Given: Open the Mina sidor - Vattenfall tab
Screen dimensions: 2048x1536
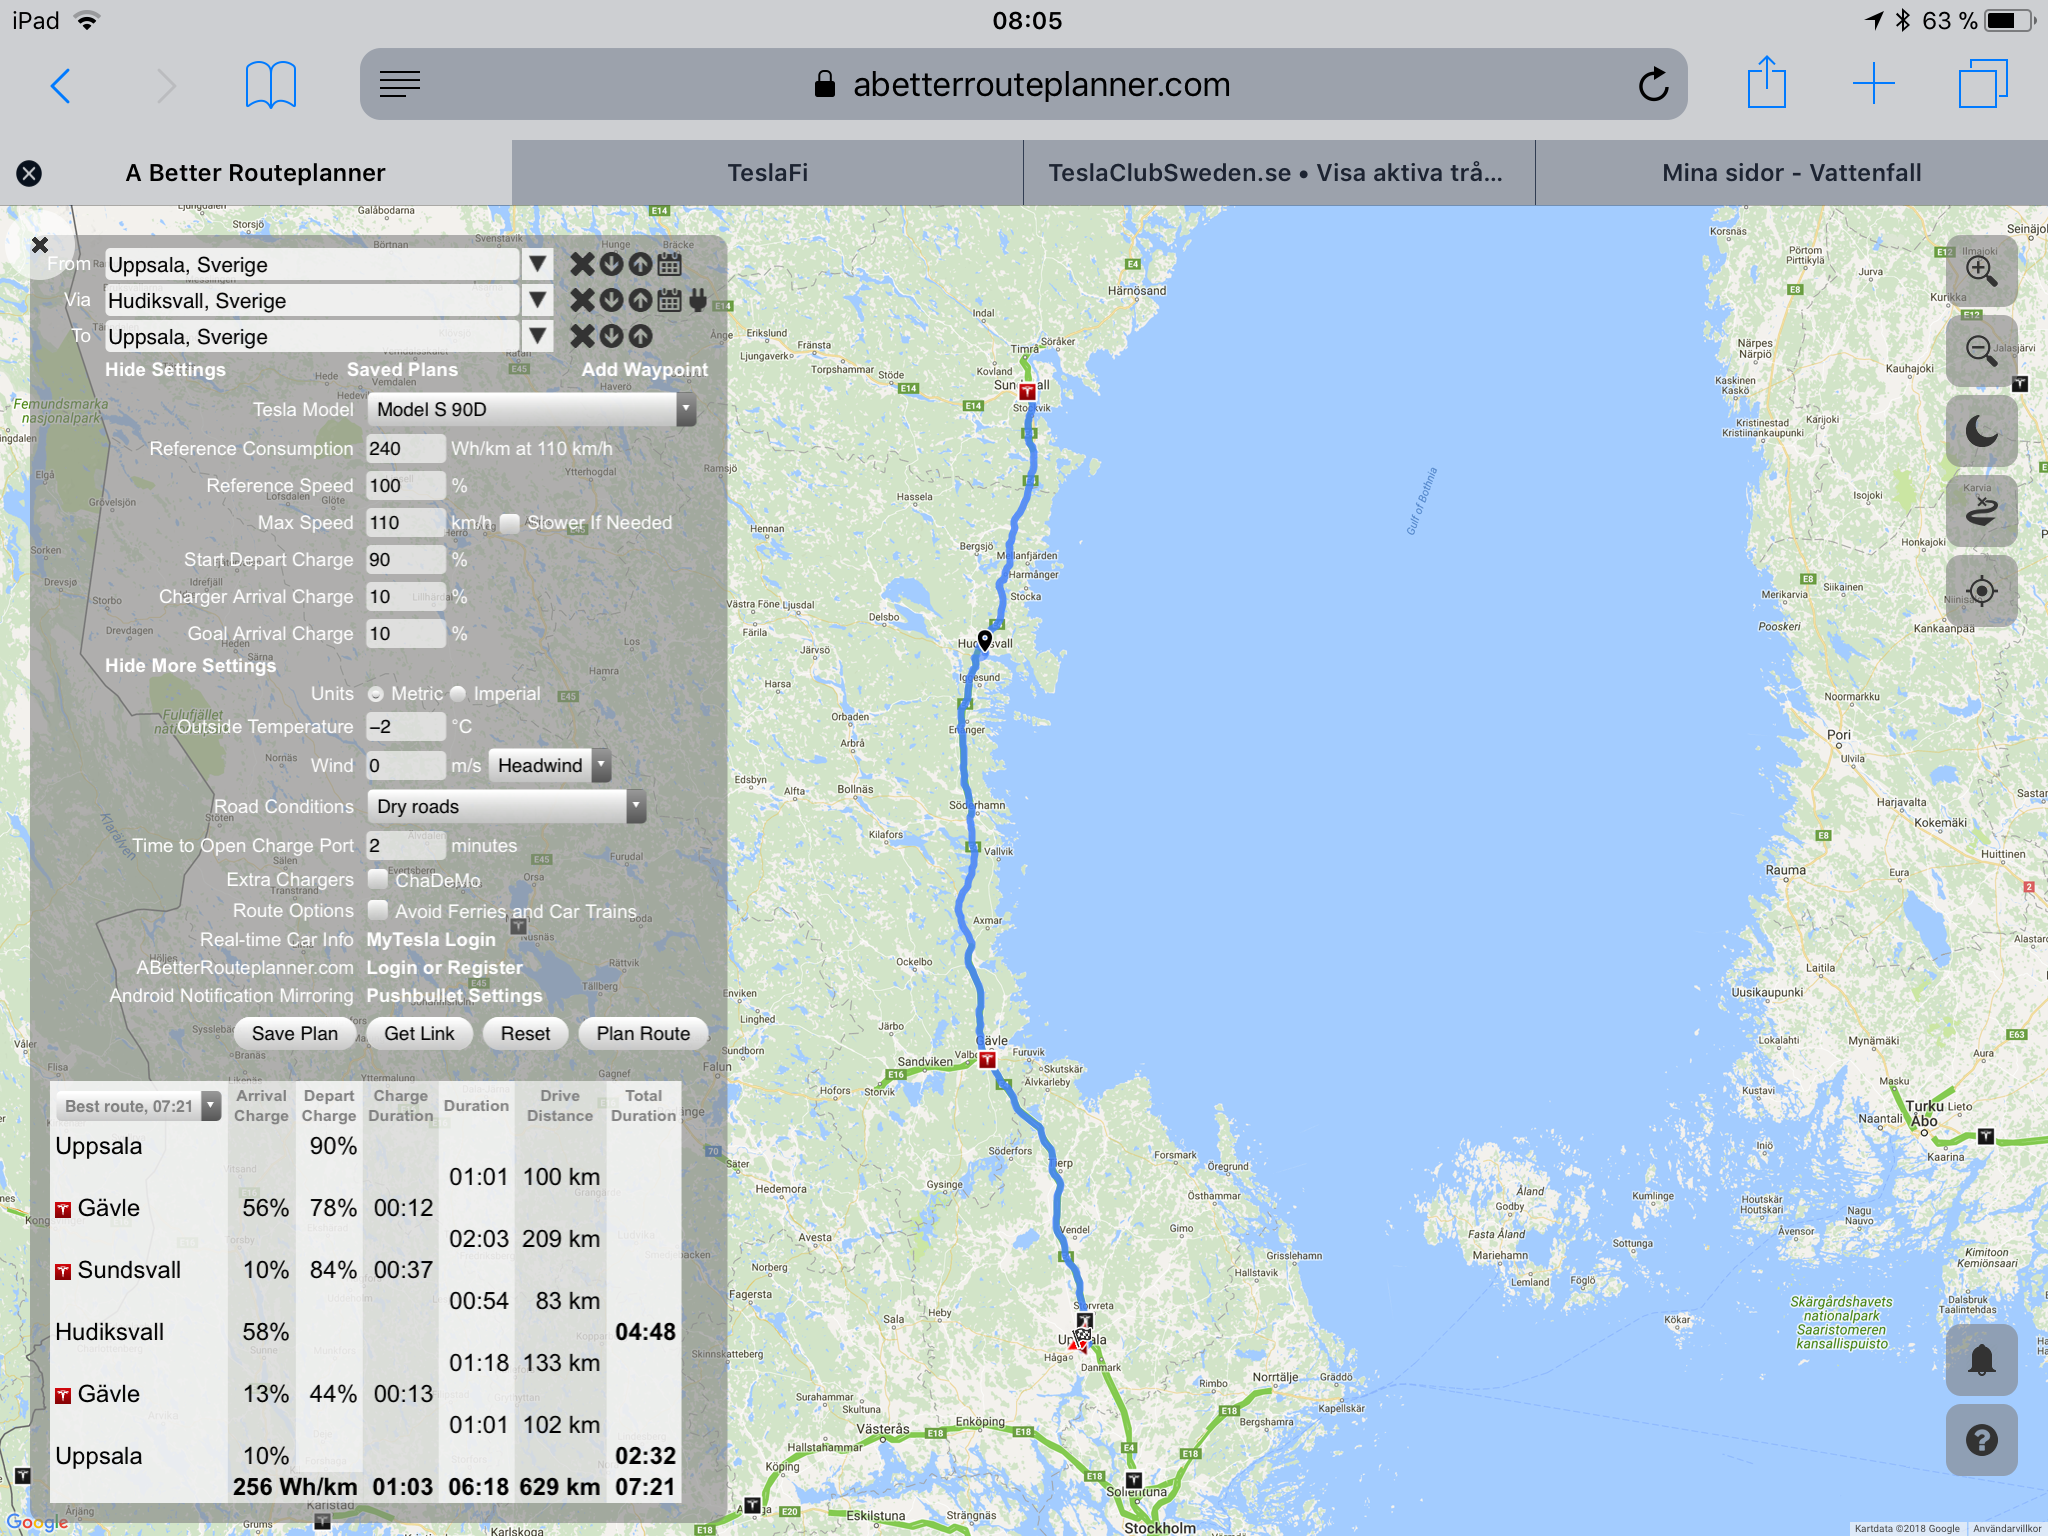Looking at the screenshot, I should click(x=1791, y=173).
